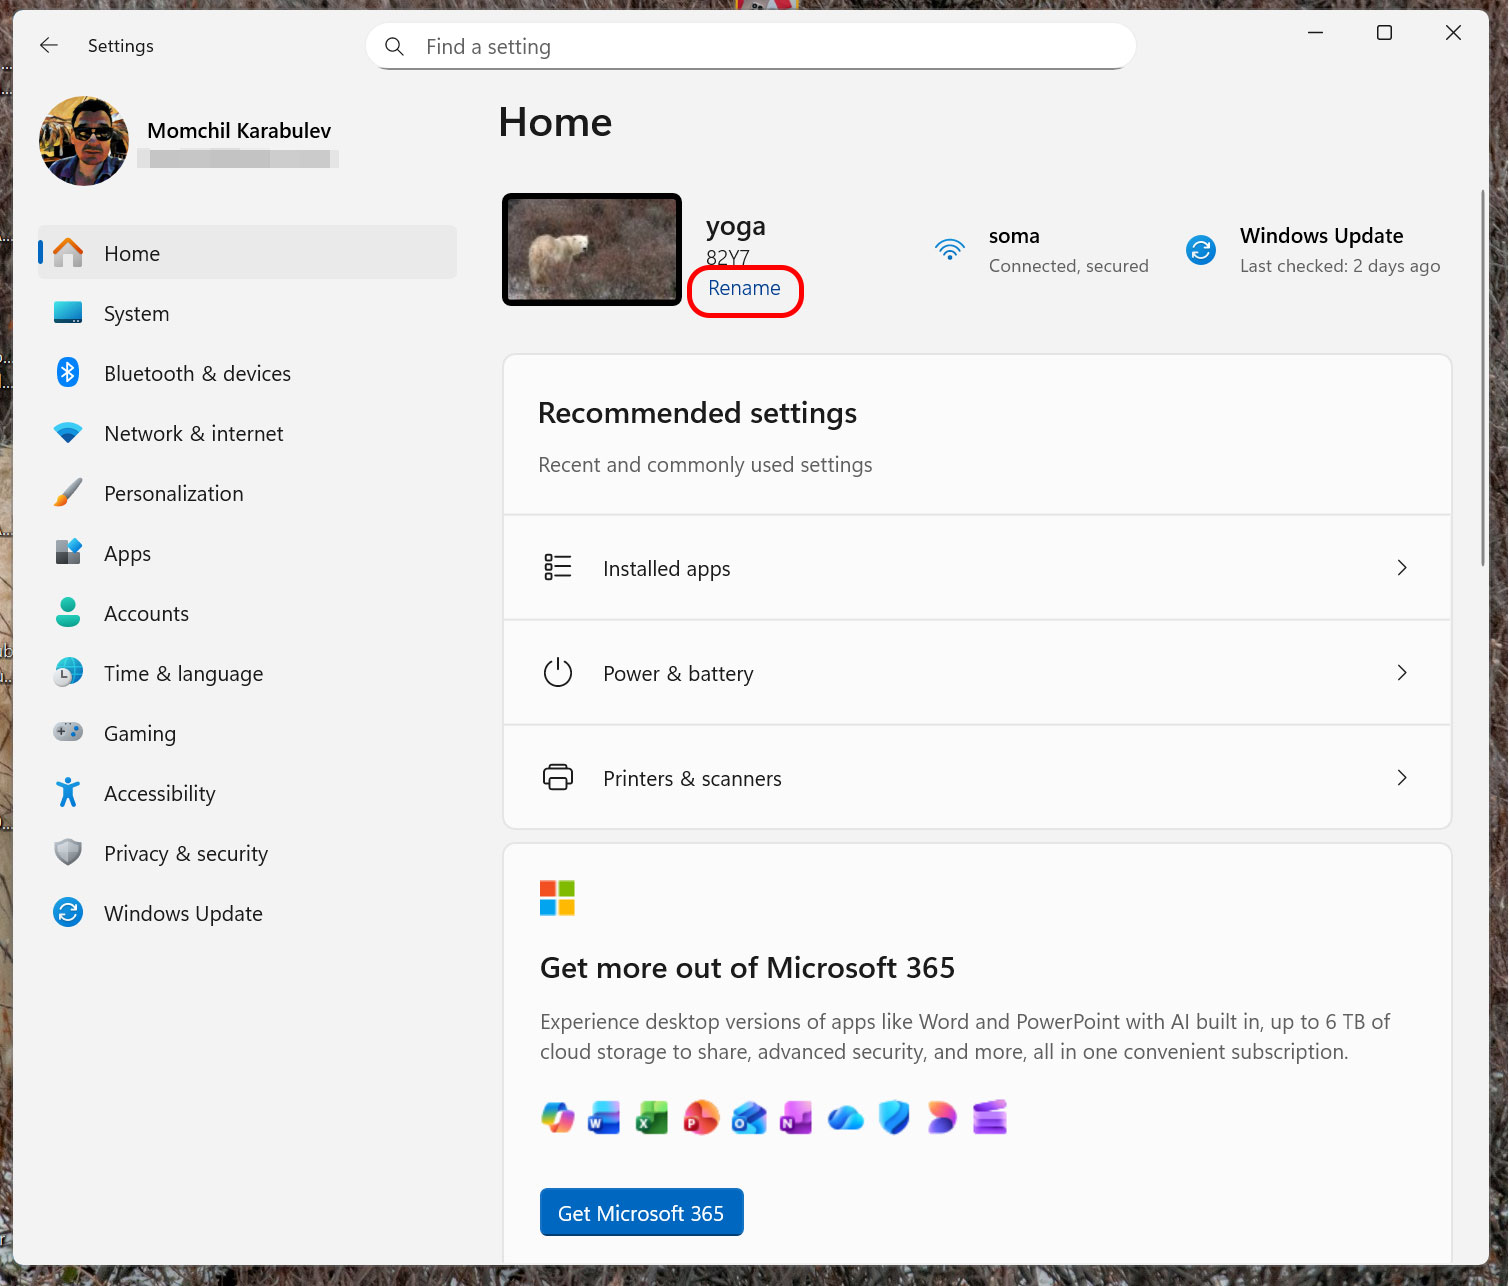This screenshot has width=1509, height=1286.
Task: Click the Gaming controller icon
Action: click(68, 732)
